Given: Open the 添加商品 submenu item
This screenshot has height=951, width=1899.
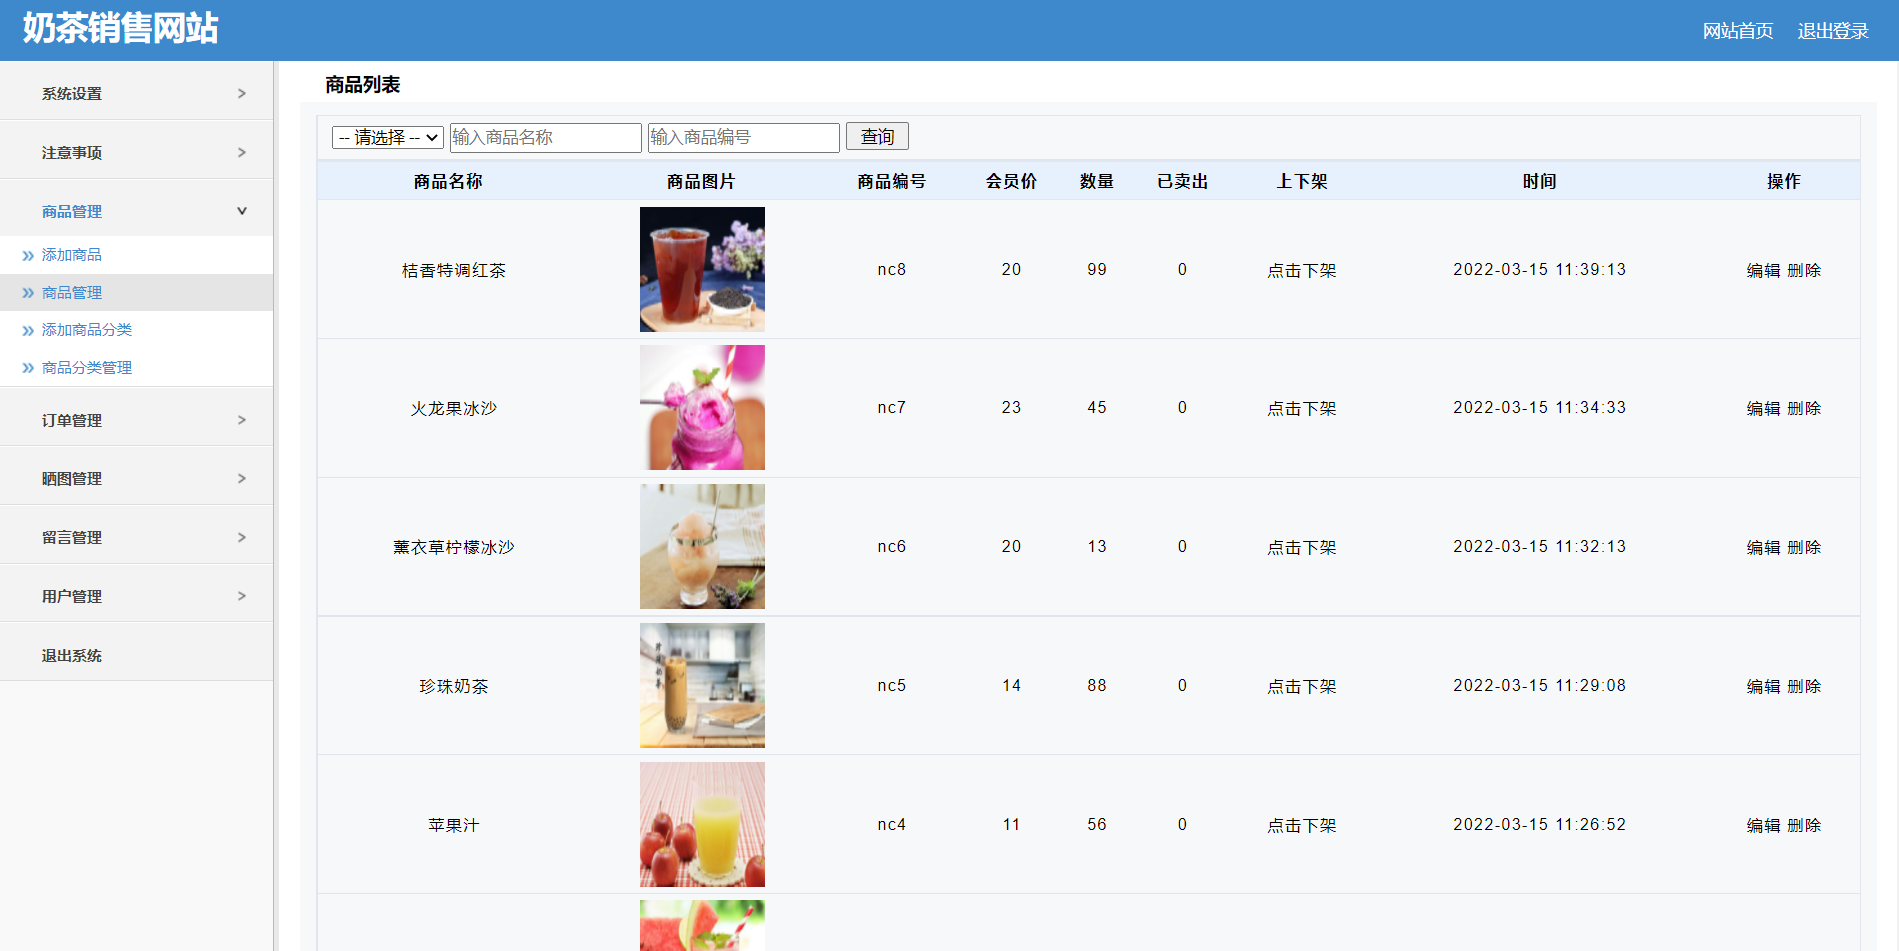Looking at the screenshot, I should pos(72,255).
